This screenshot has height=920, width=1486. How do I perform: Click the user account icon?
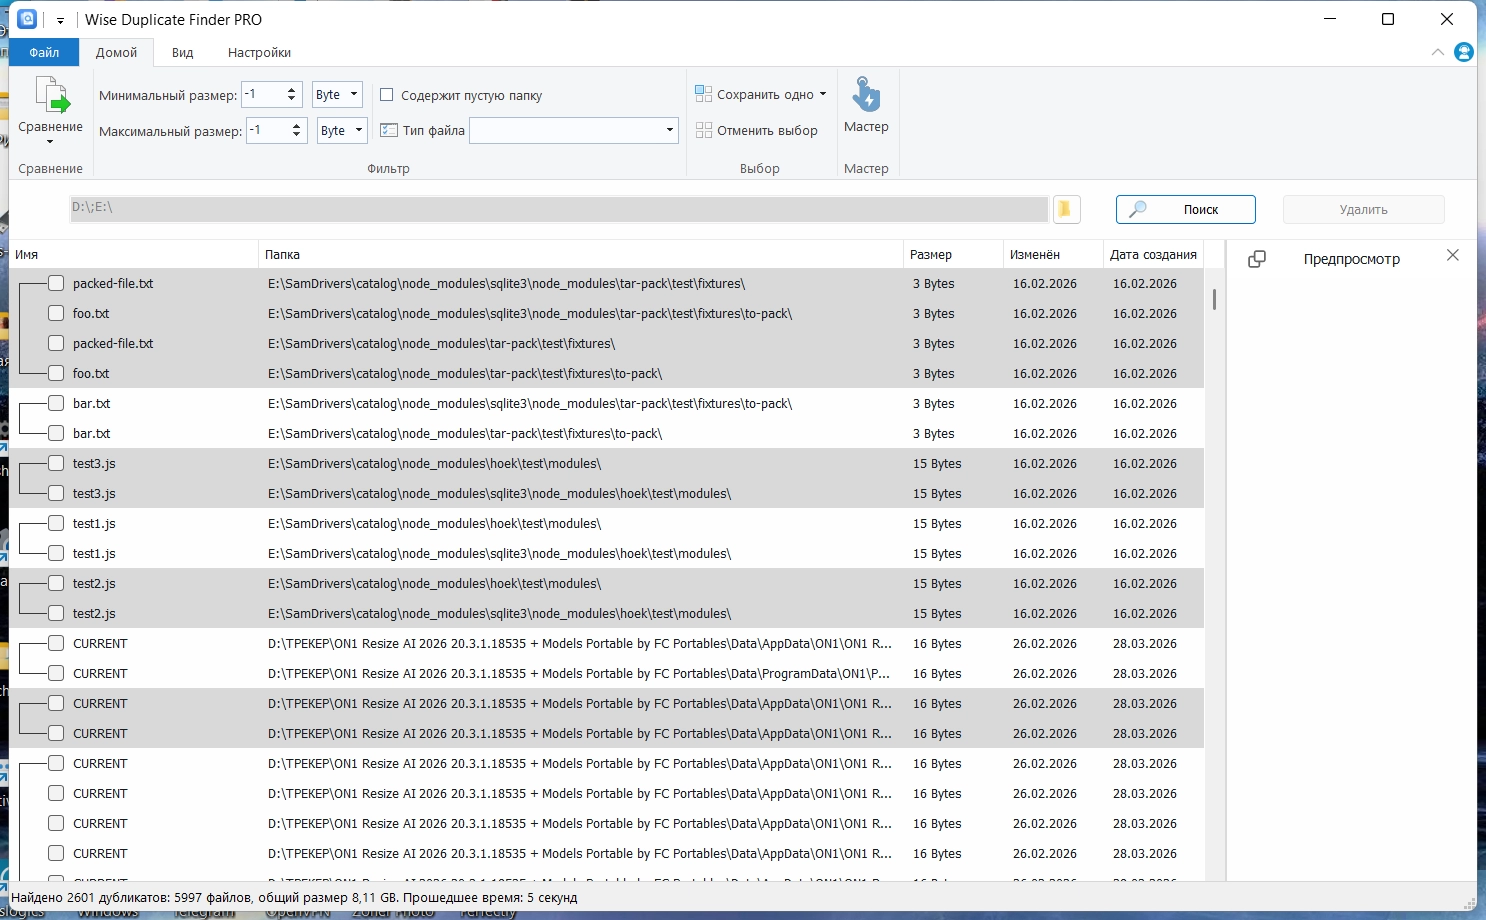coord(1464,52)
